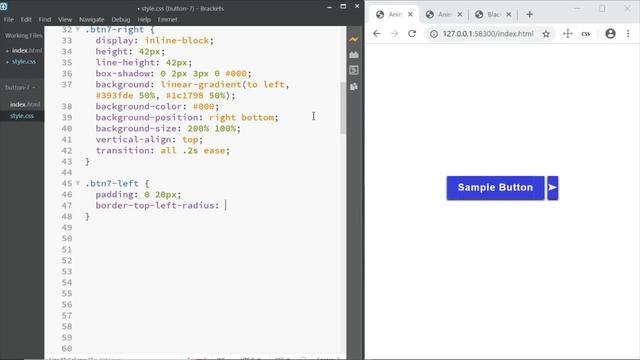Screen dimensions: 640x360
Task: Open the Help menu in Brackets
Action: (144, 20)
